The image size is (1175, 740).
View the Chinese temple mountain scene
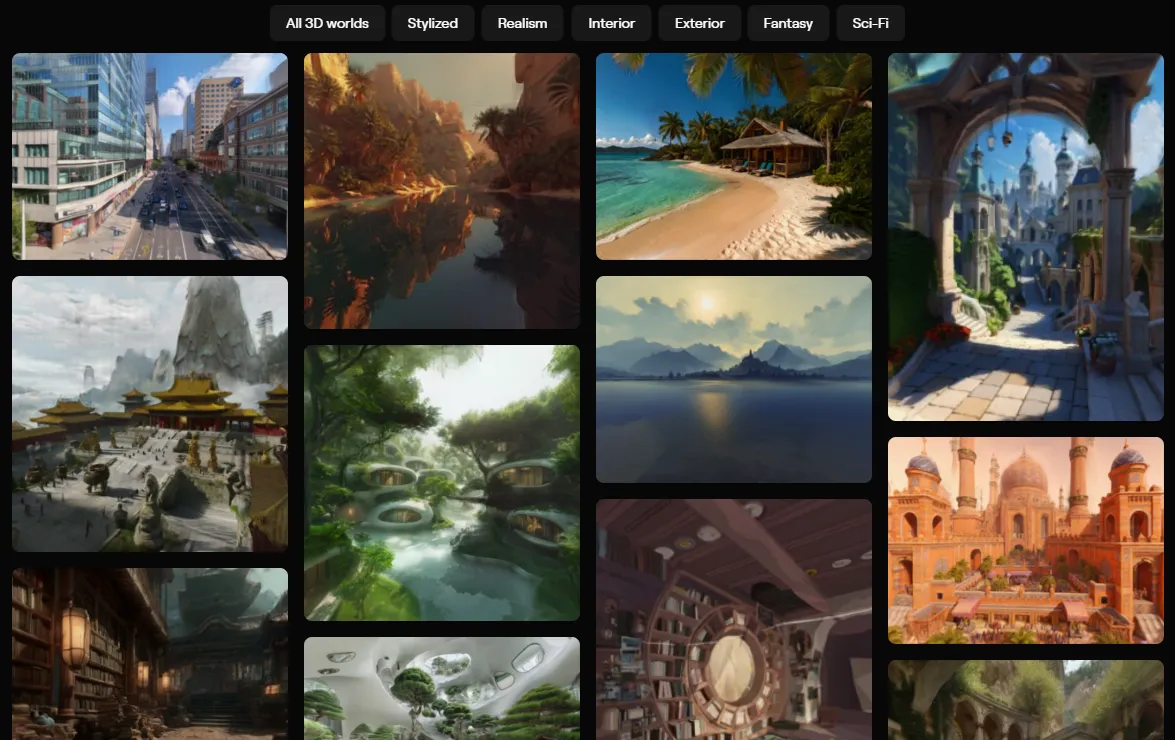click(x=150, y=414)
